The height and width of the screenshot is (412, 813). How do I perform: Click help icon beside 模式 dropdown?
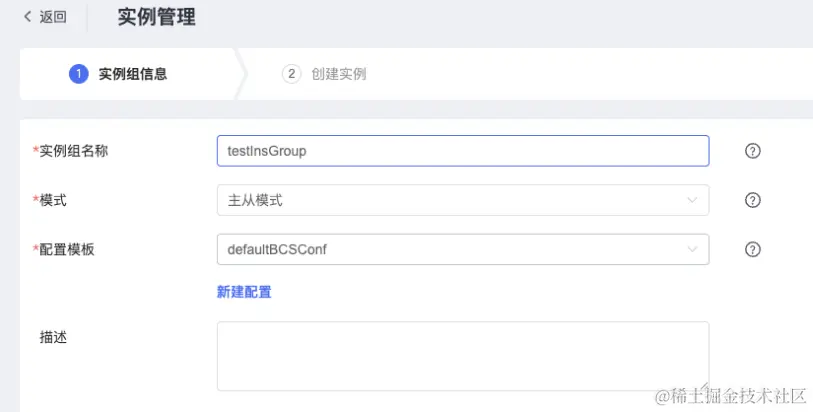(x=752, y=200)
